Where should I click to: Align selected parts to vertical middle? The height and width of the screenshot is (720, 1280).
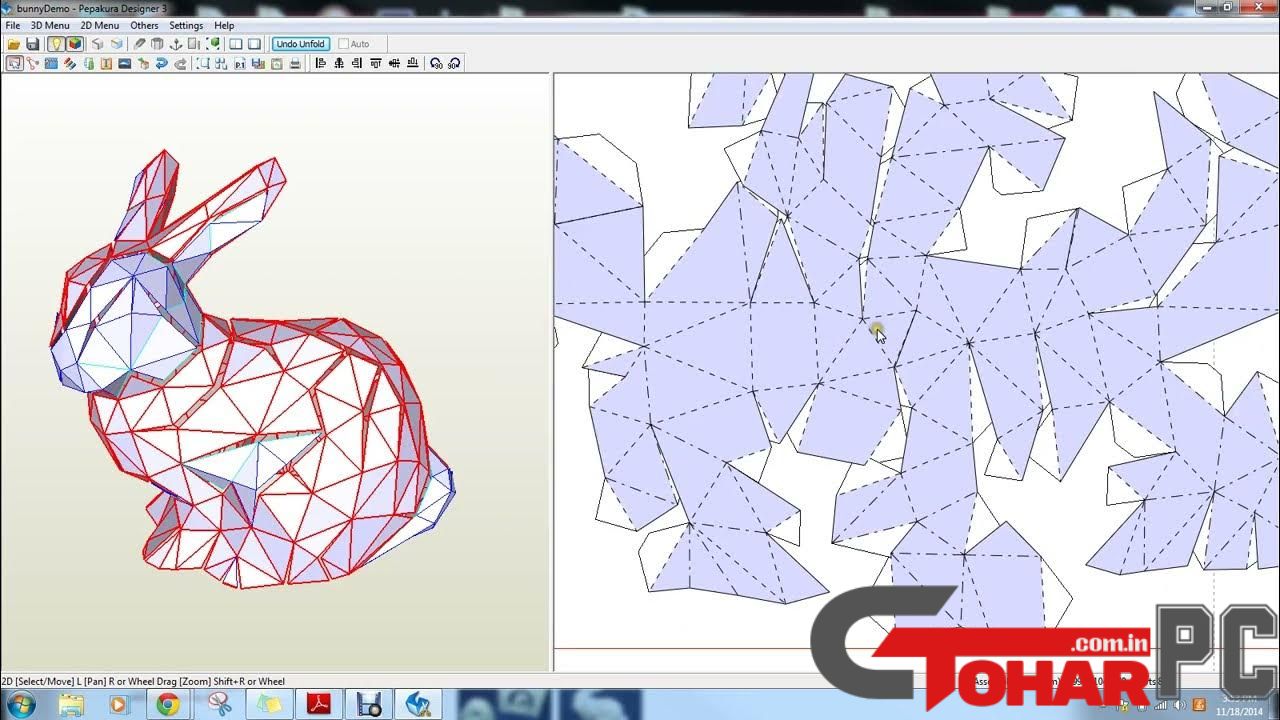tap(394, 63)
